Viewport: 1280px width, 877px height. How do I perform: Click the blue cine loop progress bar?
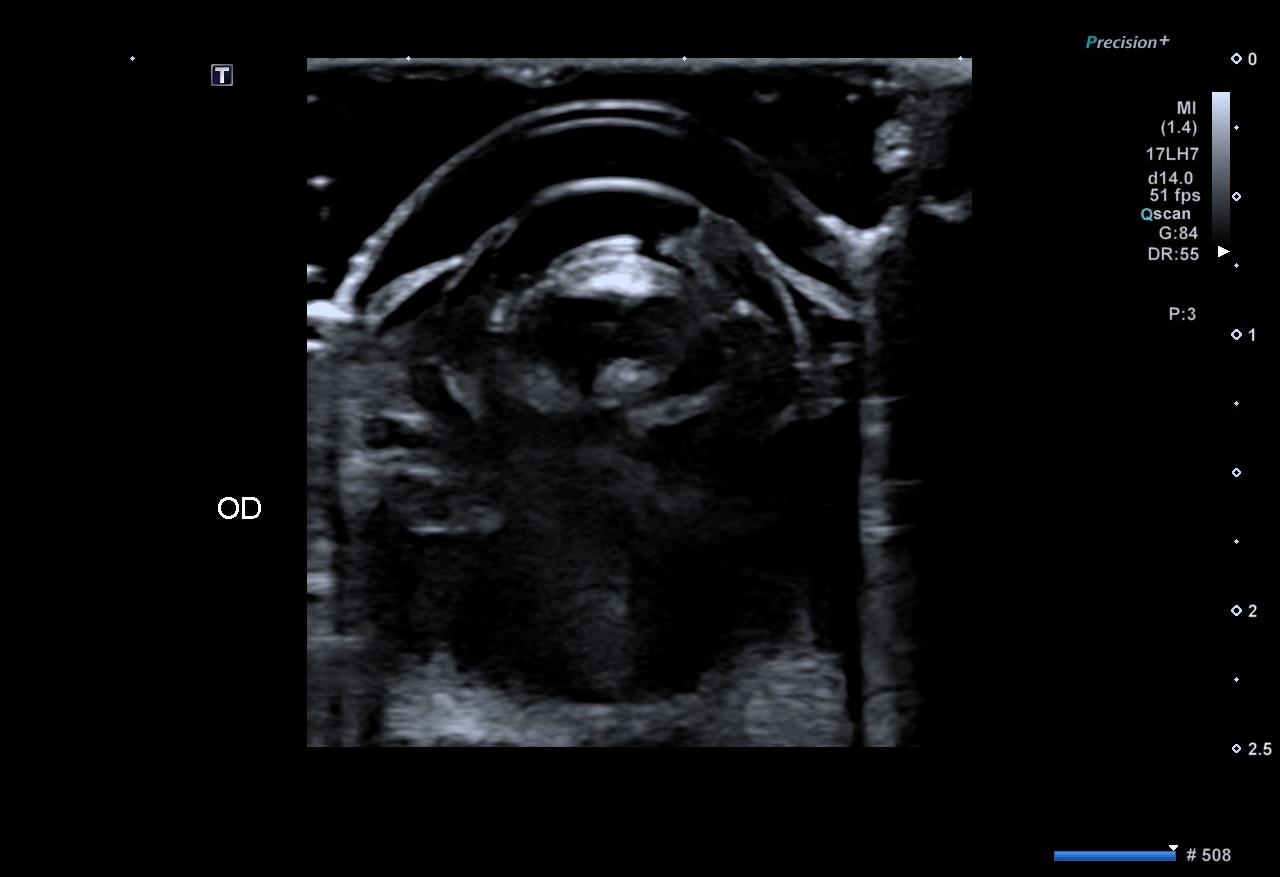[x=1114, y=856]
